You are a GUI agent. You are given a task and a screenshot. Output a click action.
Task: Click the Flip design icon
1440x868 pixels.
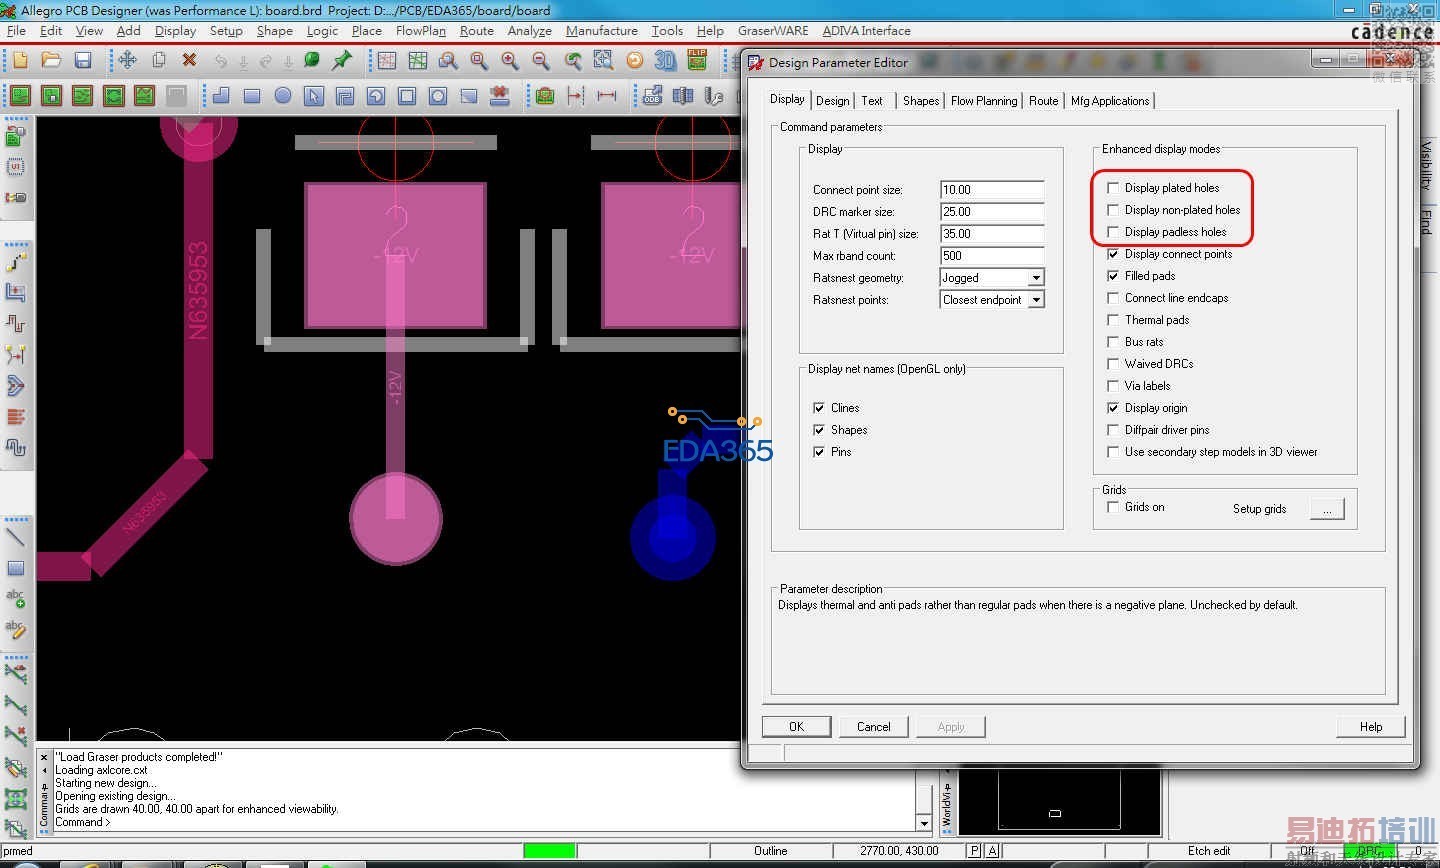pos(697,61)
